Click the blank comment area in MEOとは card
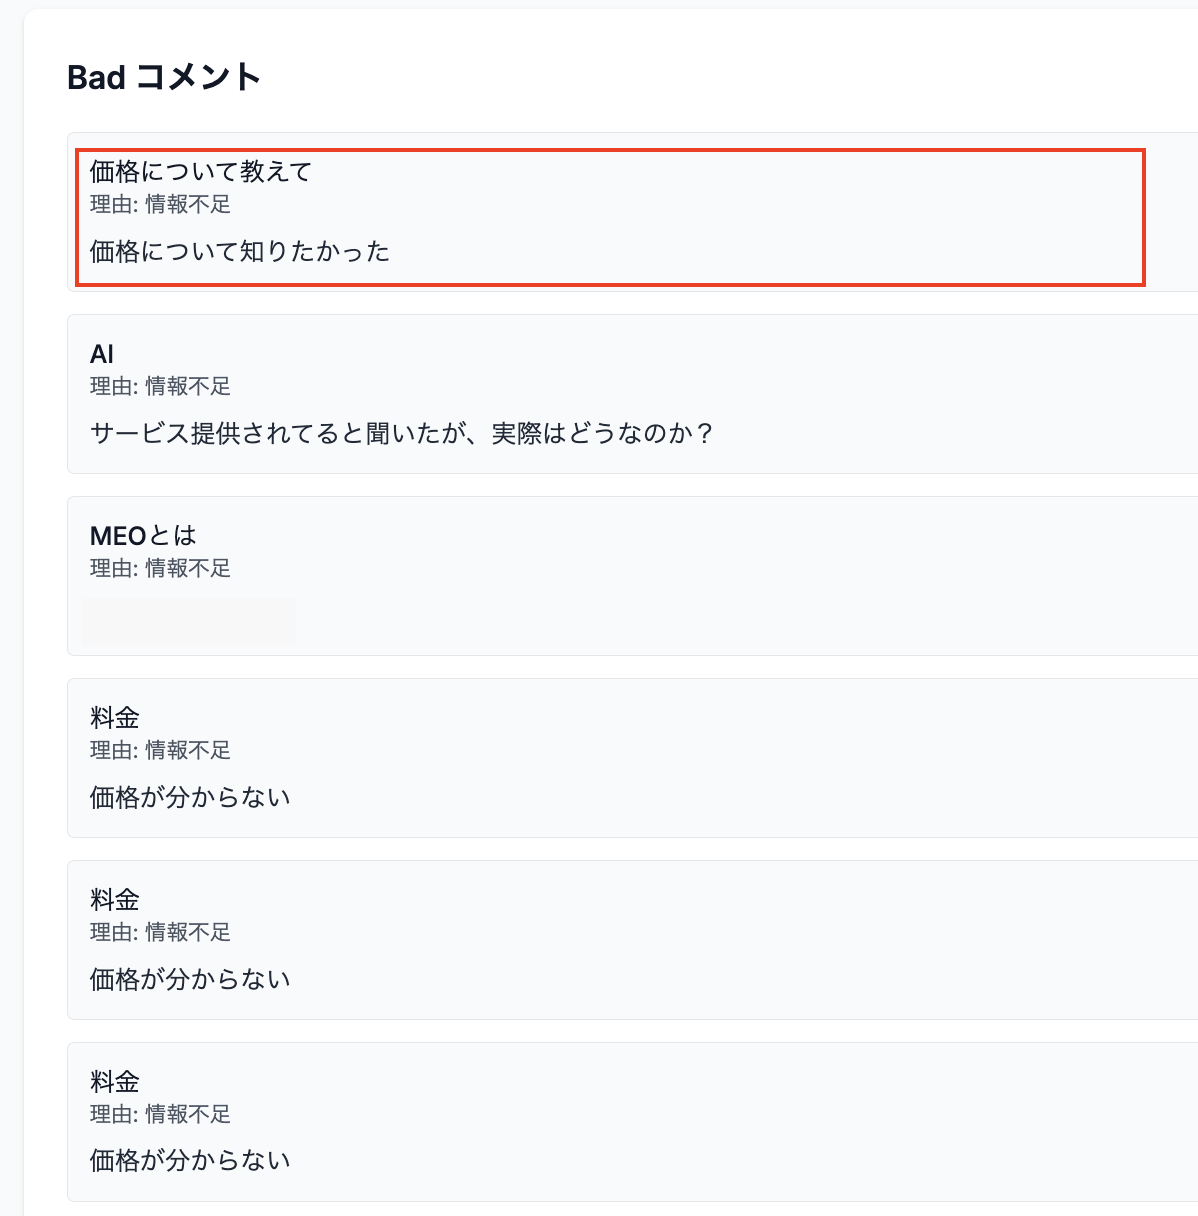 click(x=189, y=619)
